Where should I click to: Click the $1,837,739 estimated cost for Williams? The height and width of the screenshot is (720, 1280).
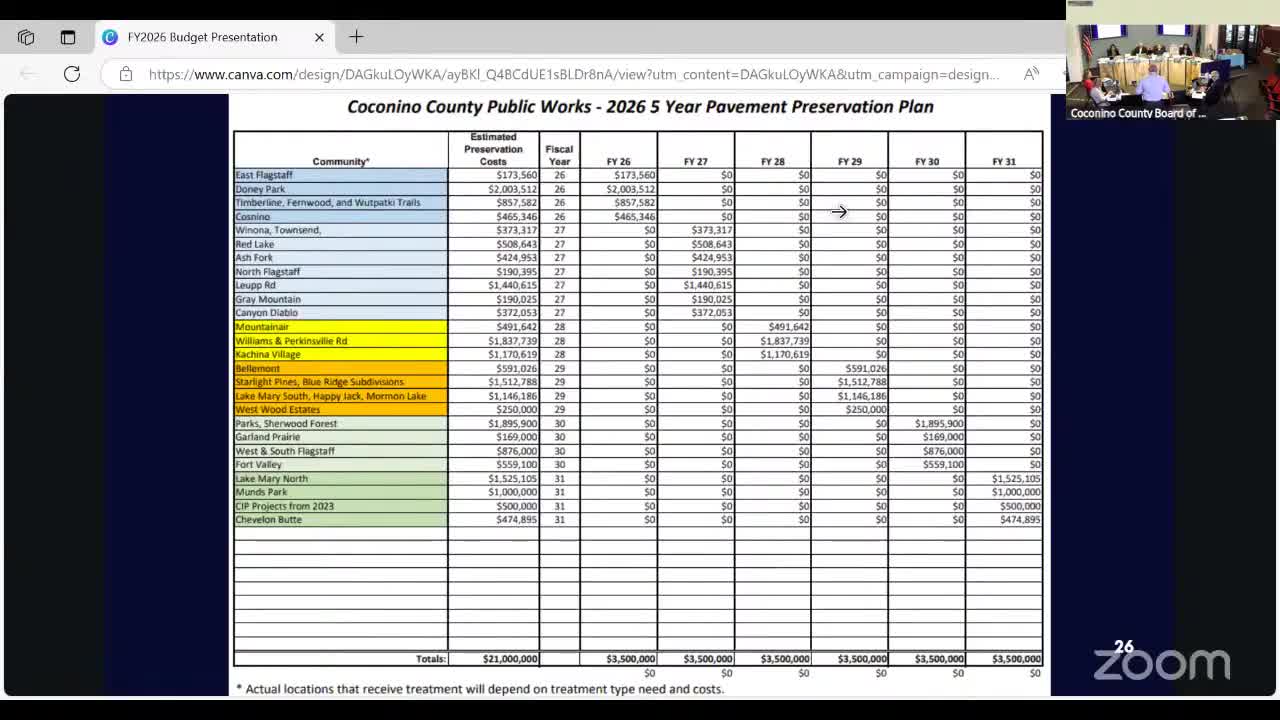pos(513,341)
